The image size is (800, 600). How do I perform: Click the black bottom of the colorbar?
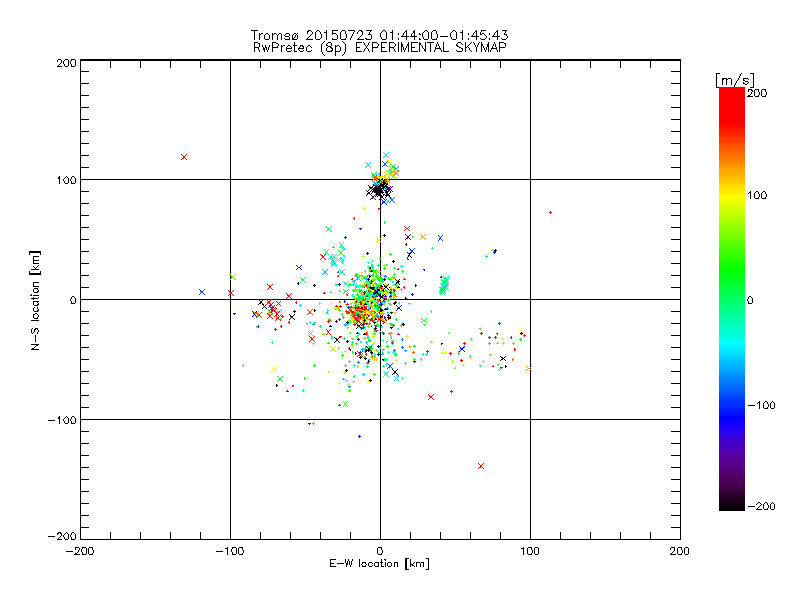[732, 503]
